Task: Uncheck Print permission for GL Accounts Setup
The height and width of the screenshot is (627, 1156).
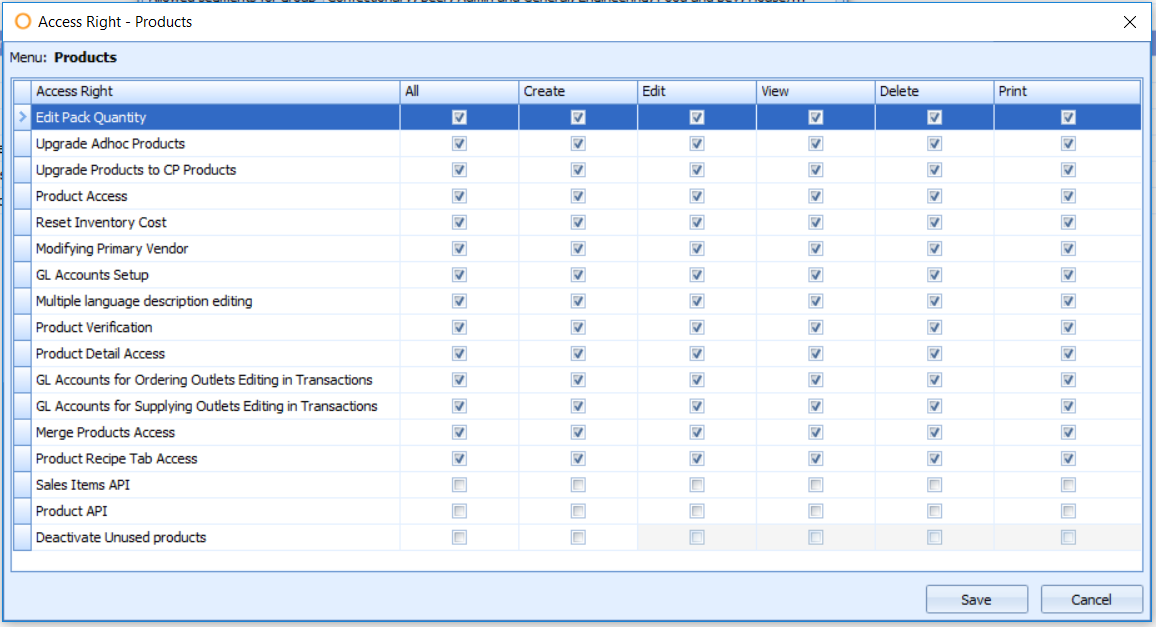Action: (x=1068, y=274)
